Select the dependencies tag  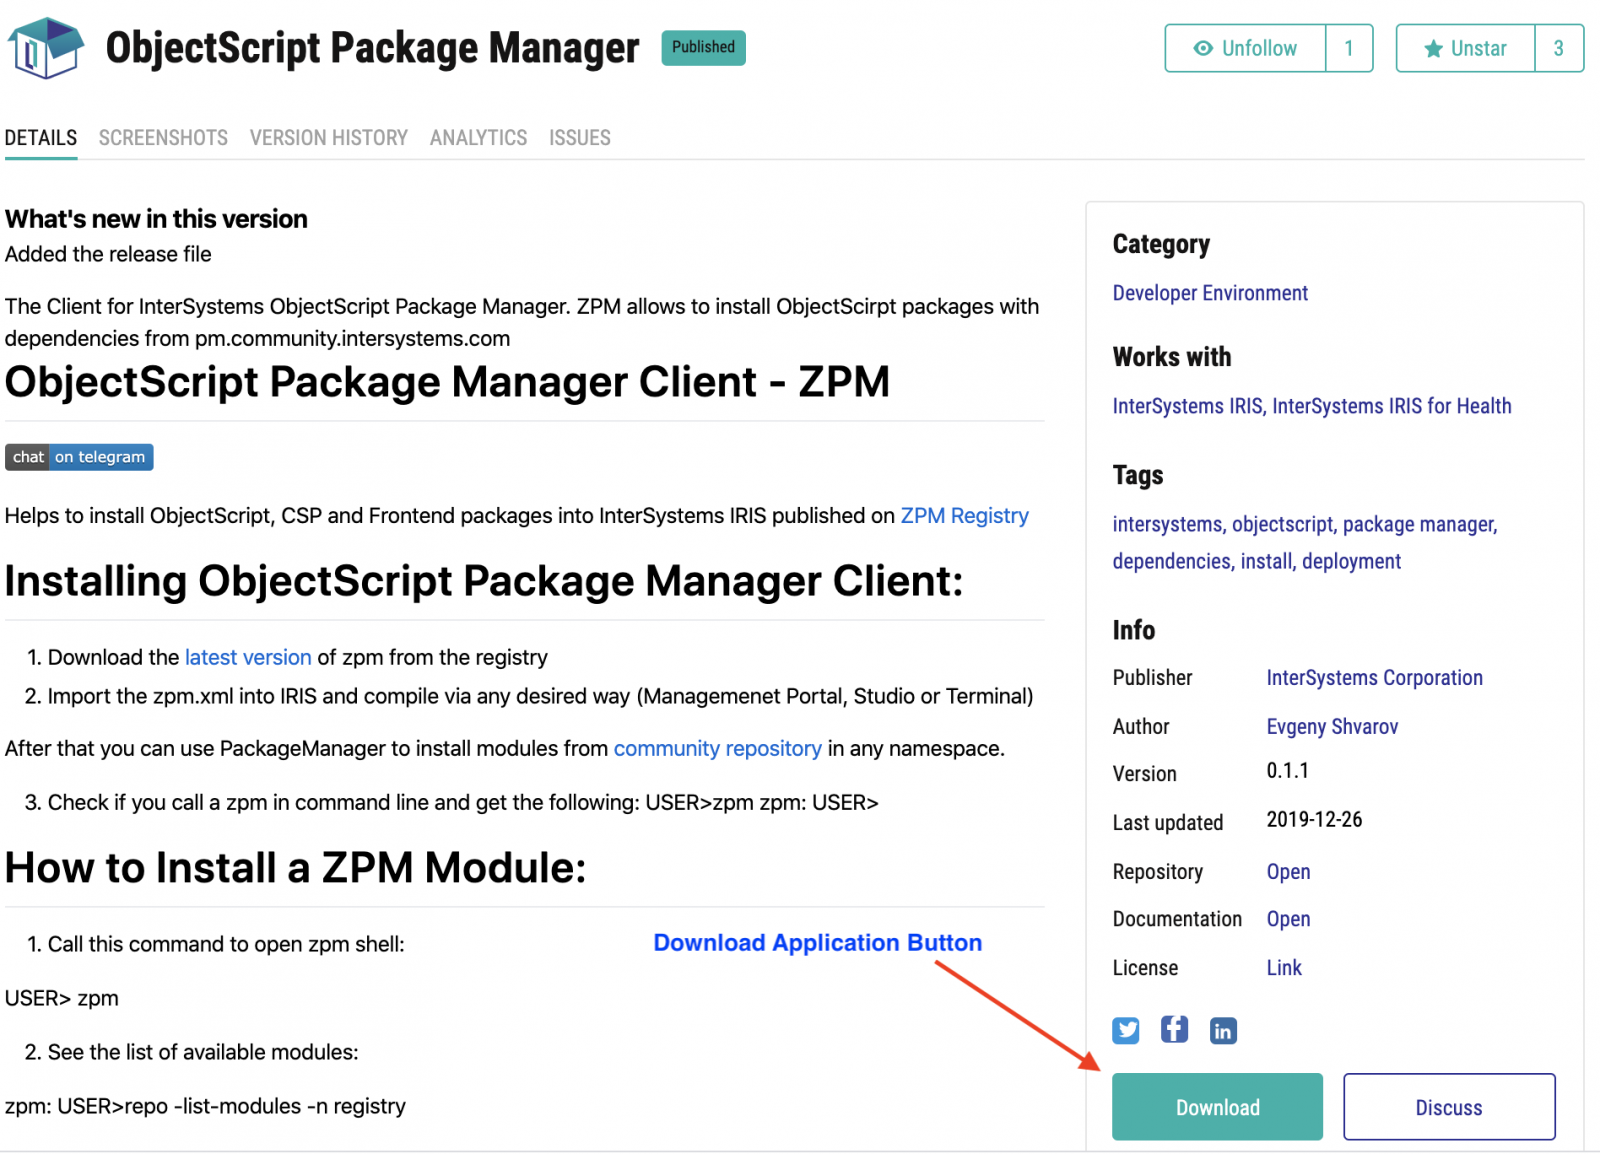[x=1172, y=561]
